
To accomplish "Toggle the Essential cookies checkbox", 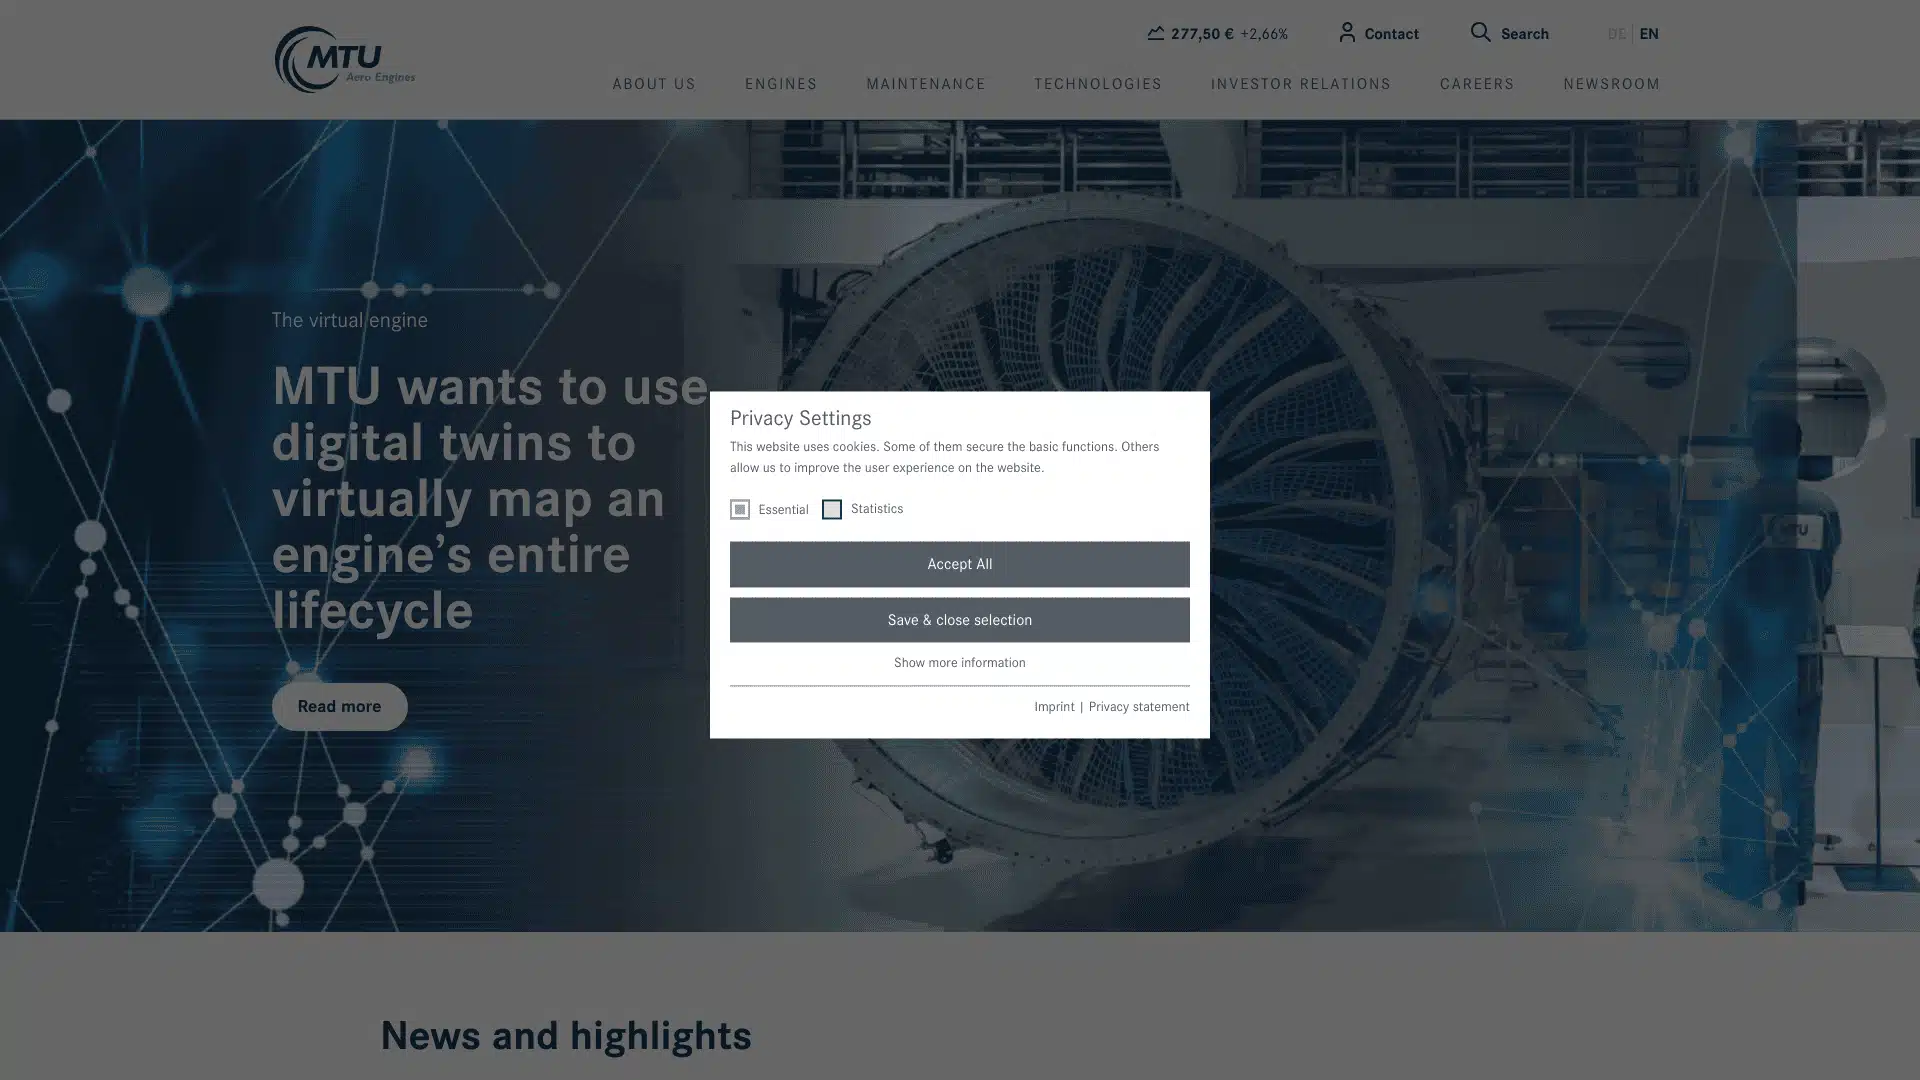I will [739, 510].
